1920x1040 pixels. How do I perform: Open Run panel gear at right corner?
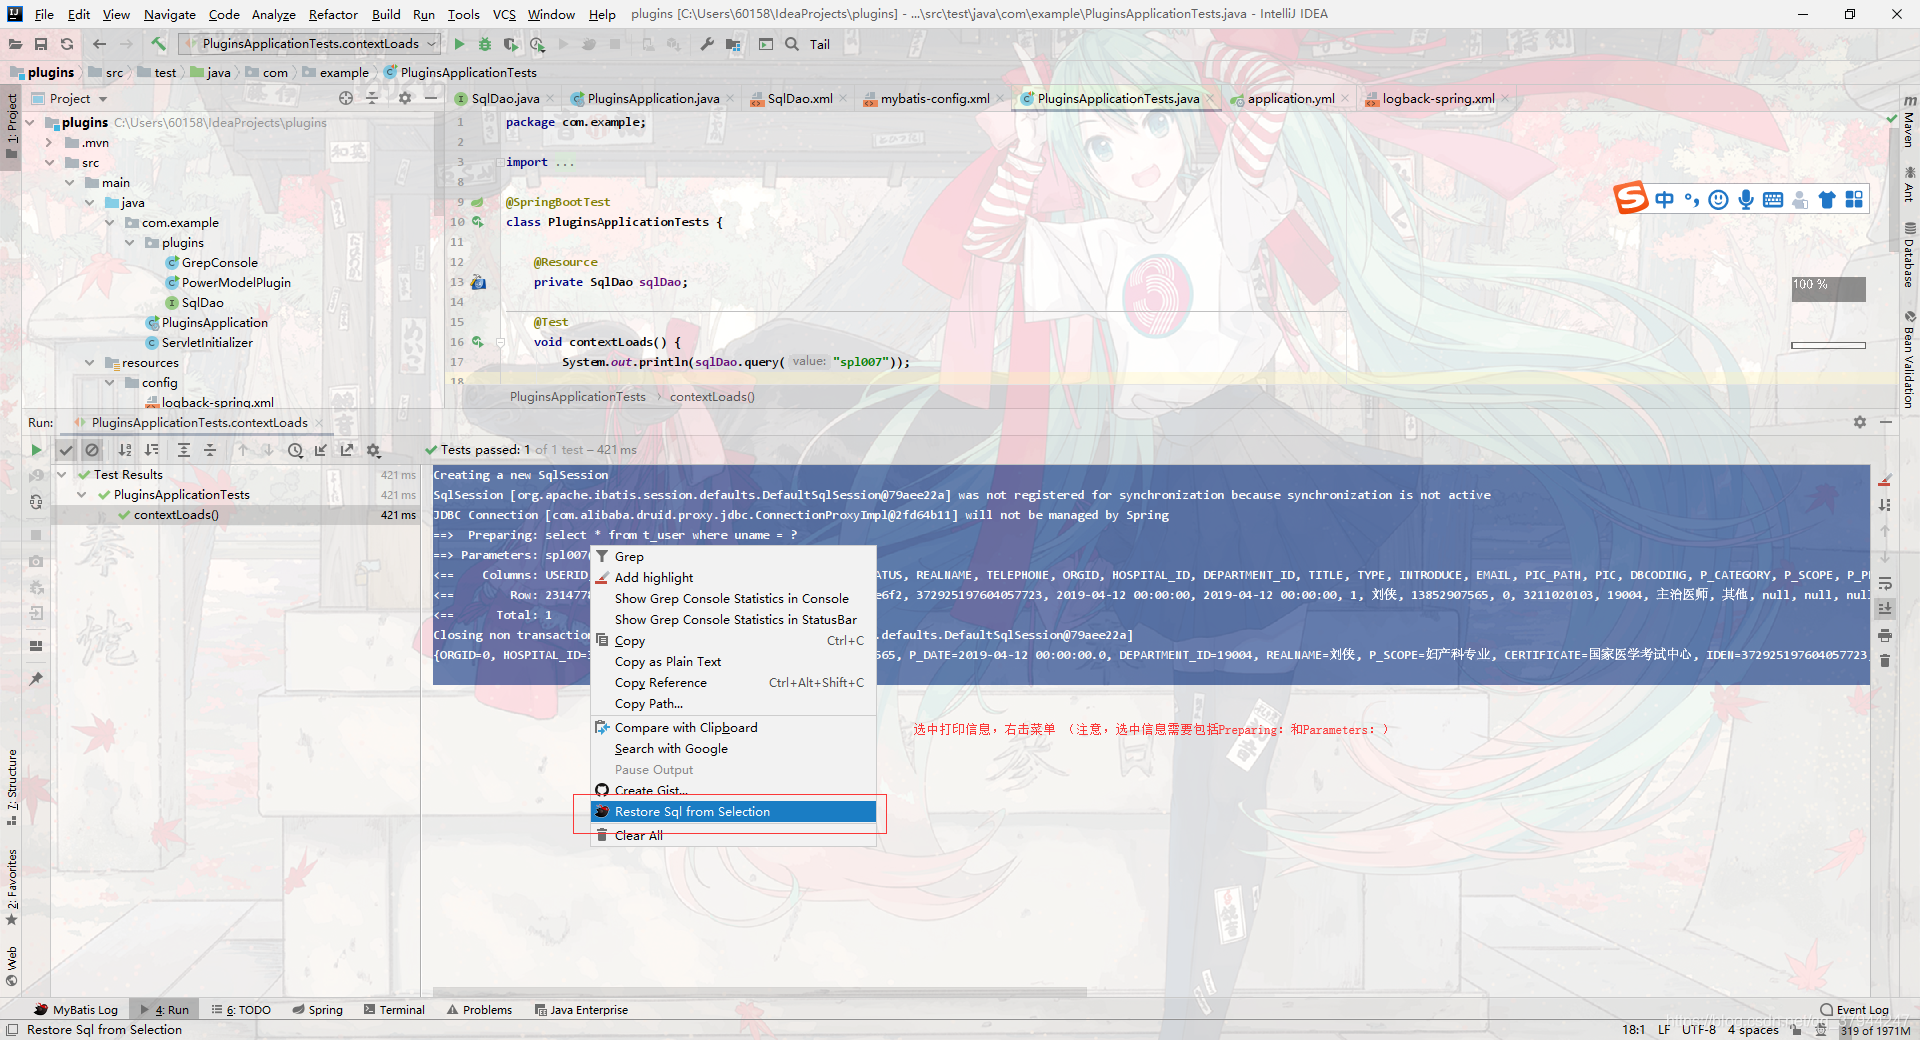tap(1860, 422)
